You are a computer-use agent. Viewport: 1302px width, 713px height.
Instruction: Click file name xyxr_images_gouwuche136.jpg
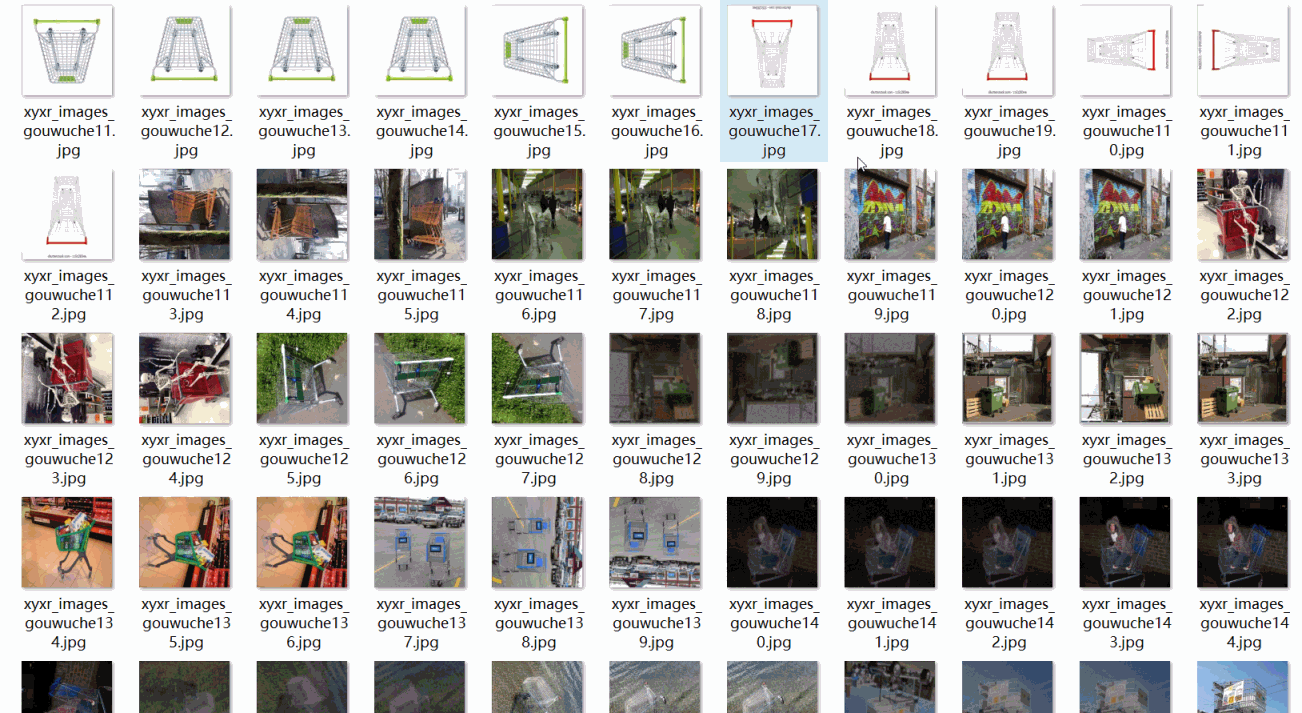(x=303, y=623)
